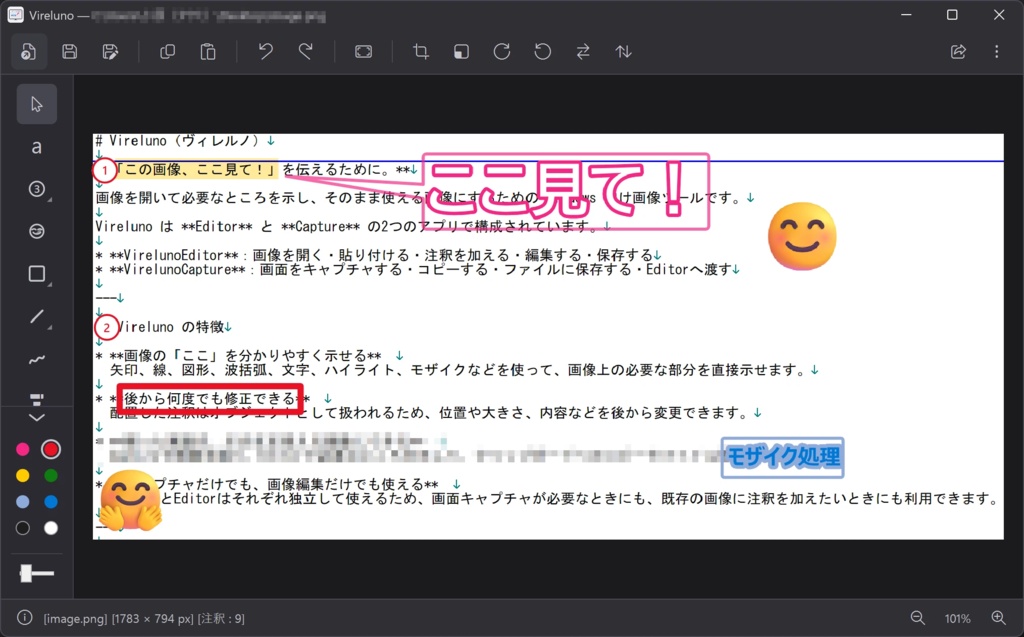Copy the image to the clipboard
Image resolution: width=1024 pixels, height=637 pixels.
pyautogui.click(x=167, y=52)
